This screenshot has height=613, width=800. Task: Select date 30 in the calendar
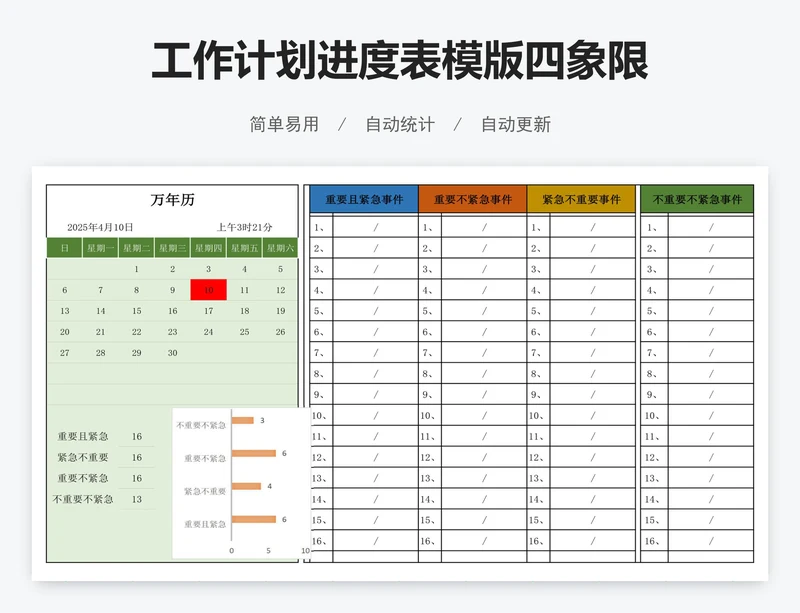click(x=172, y=353)
